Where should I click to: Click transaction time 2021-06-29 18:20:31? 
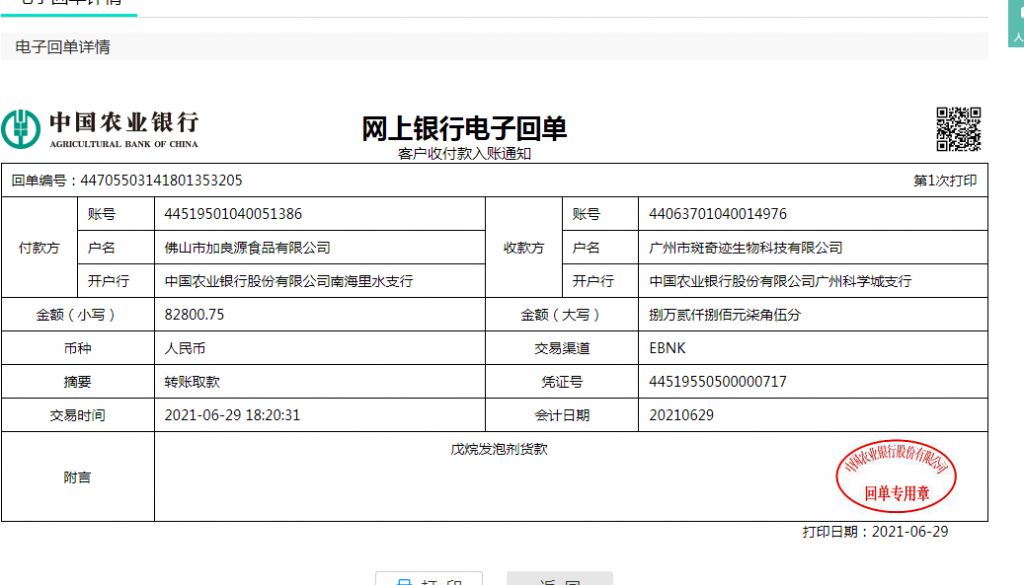click(x=232, y=415)
